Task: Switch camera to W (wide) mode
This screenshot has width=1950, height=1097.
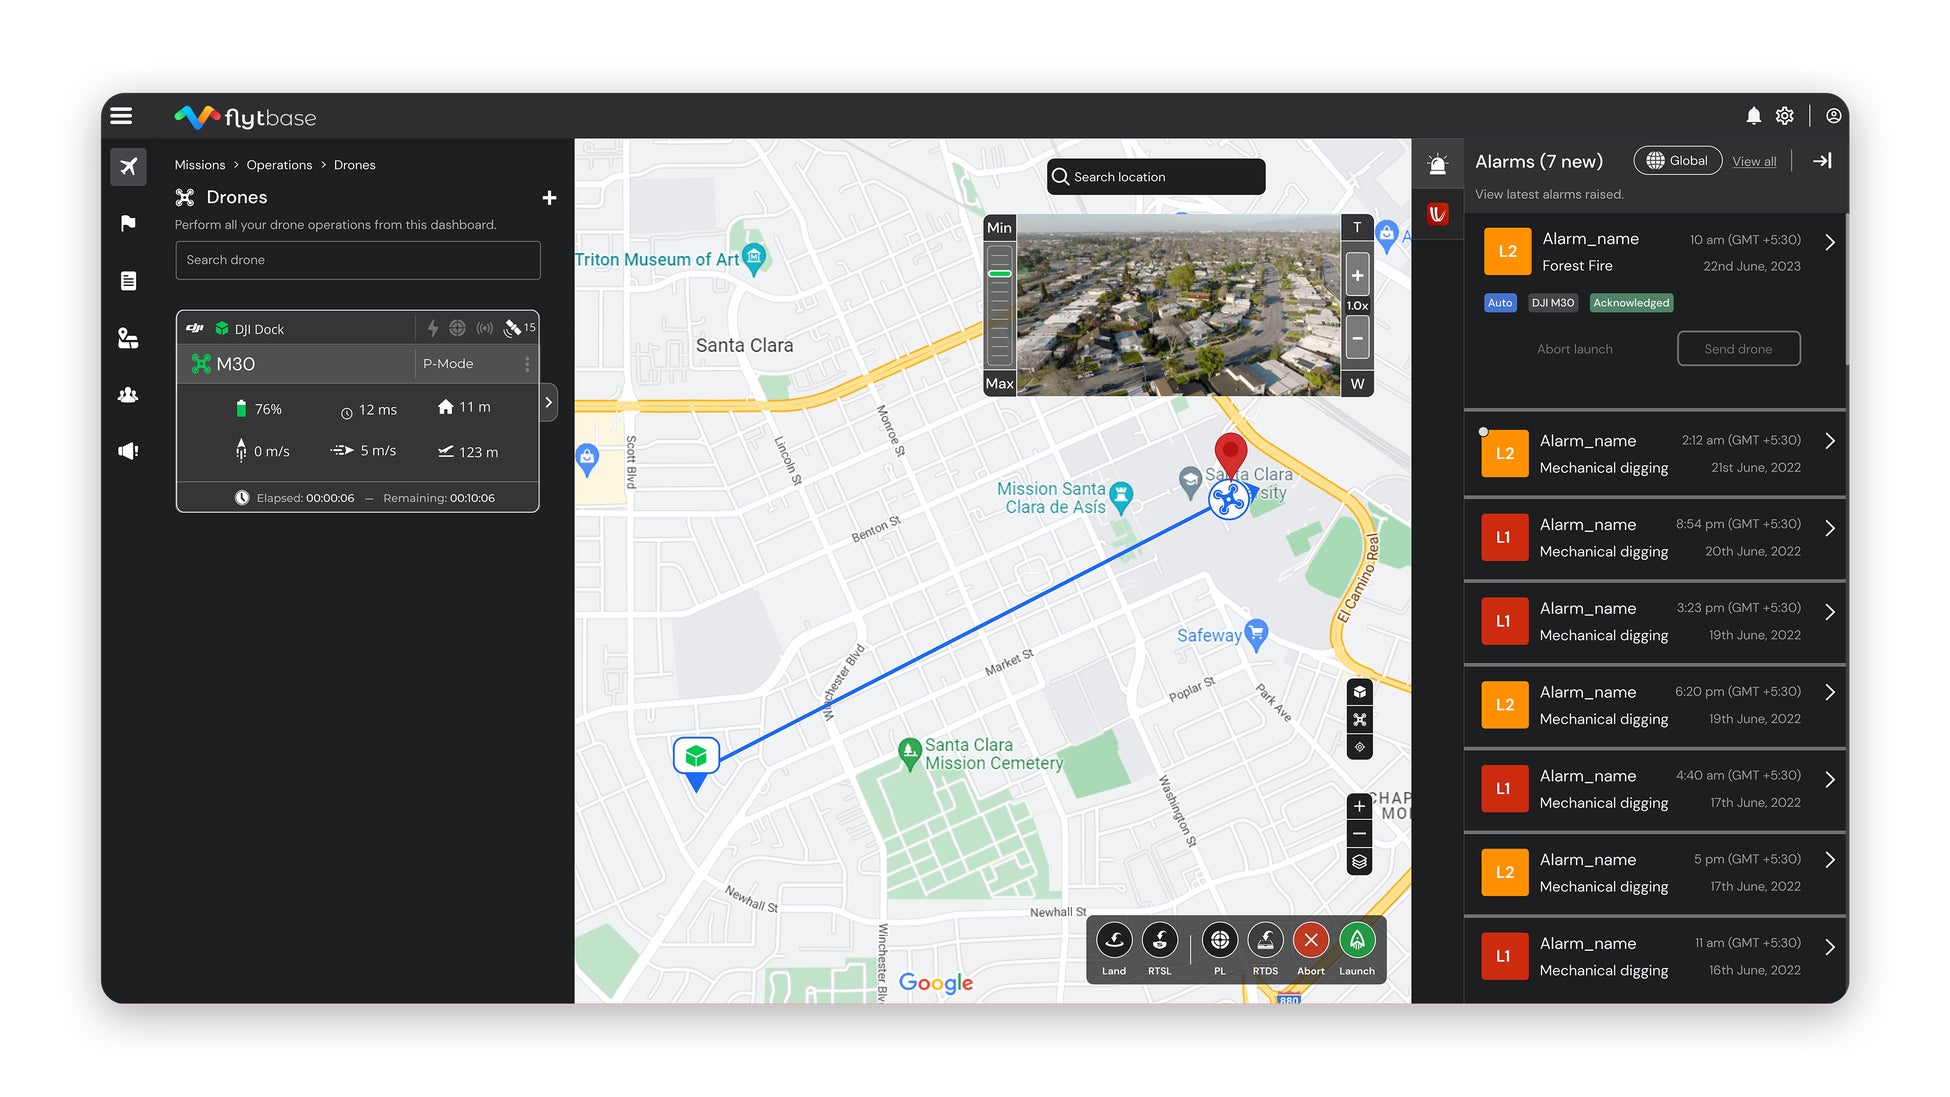Action: click(x=1357, y=384)
